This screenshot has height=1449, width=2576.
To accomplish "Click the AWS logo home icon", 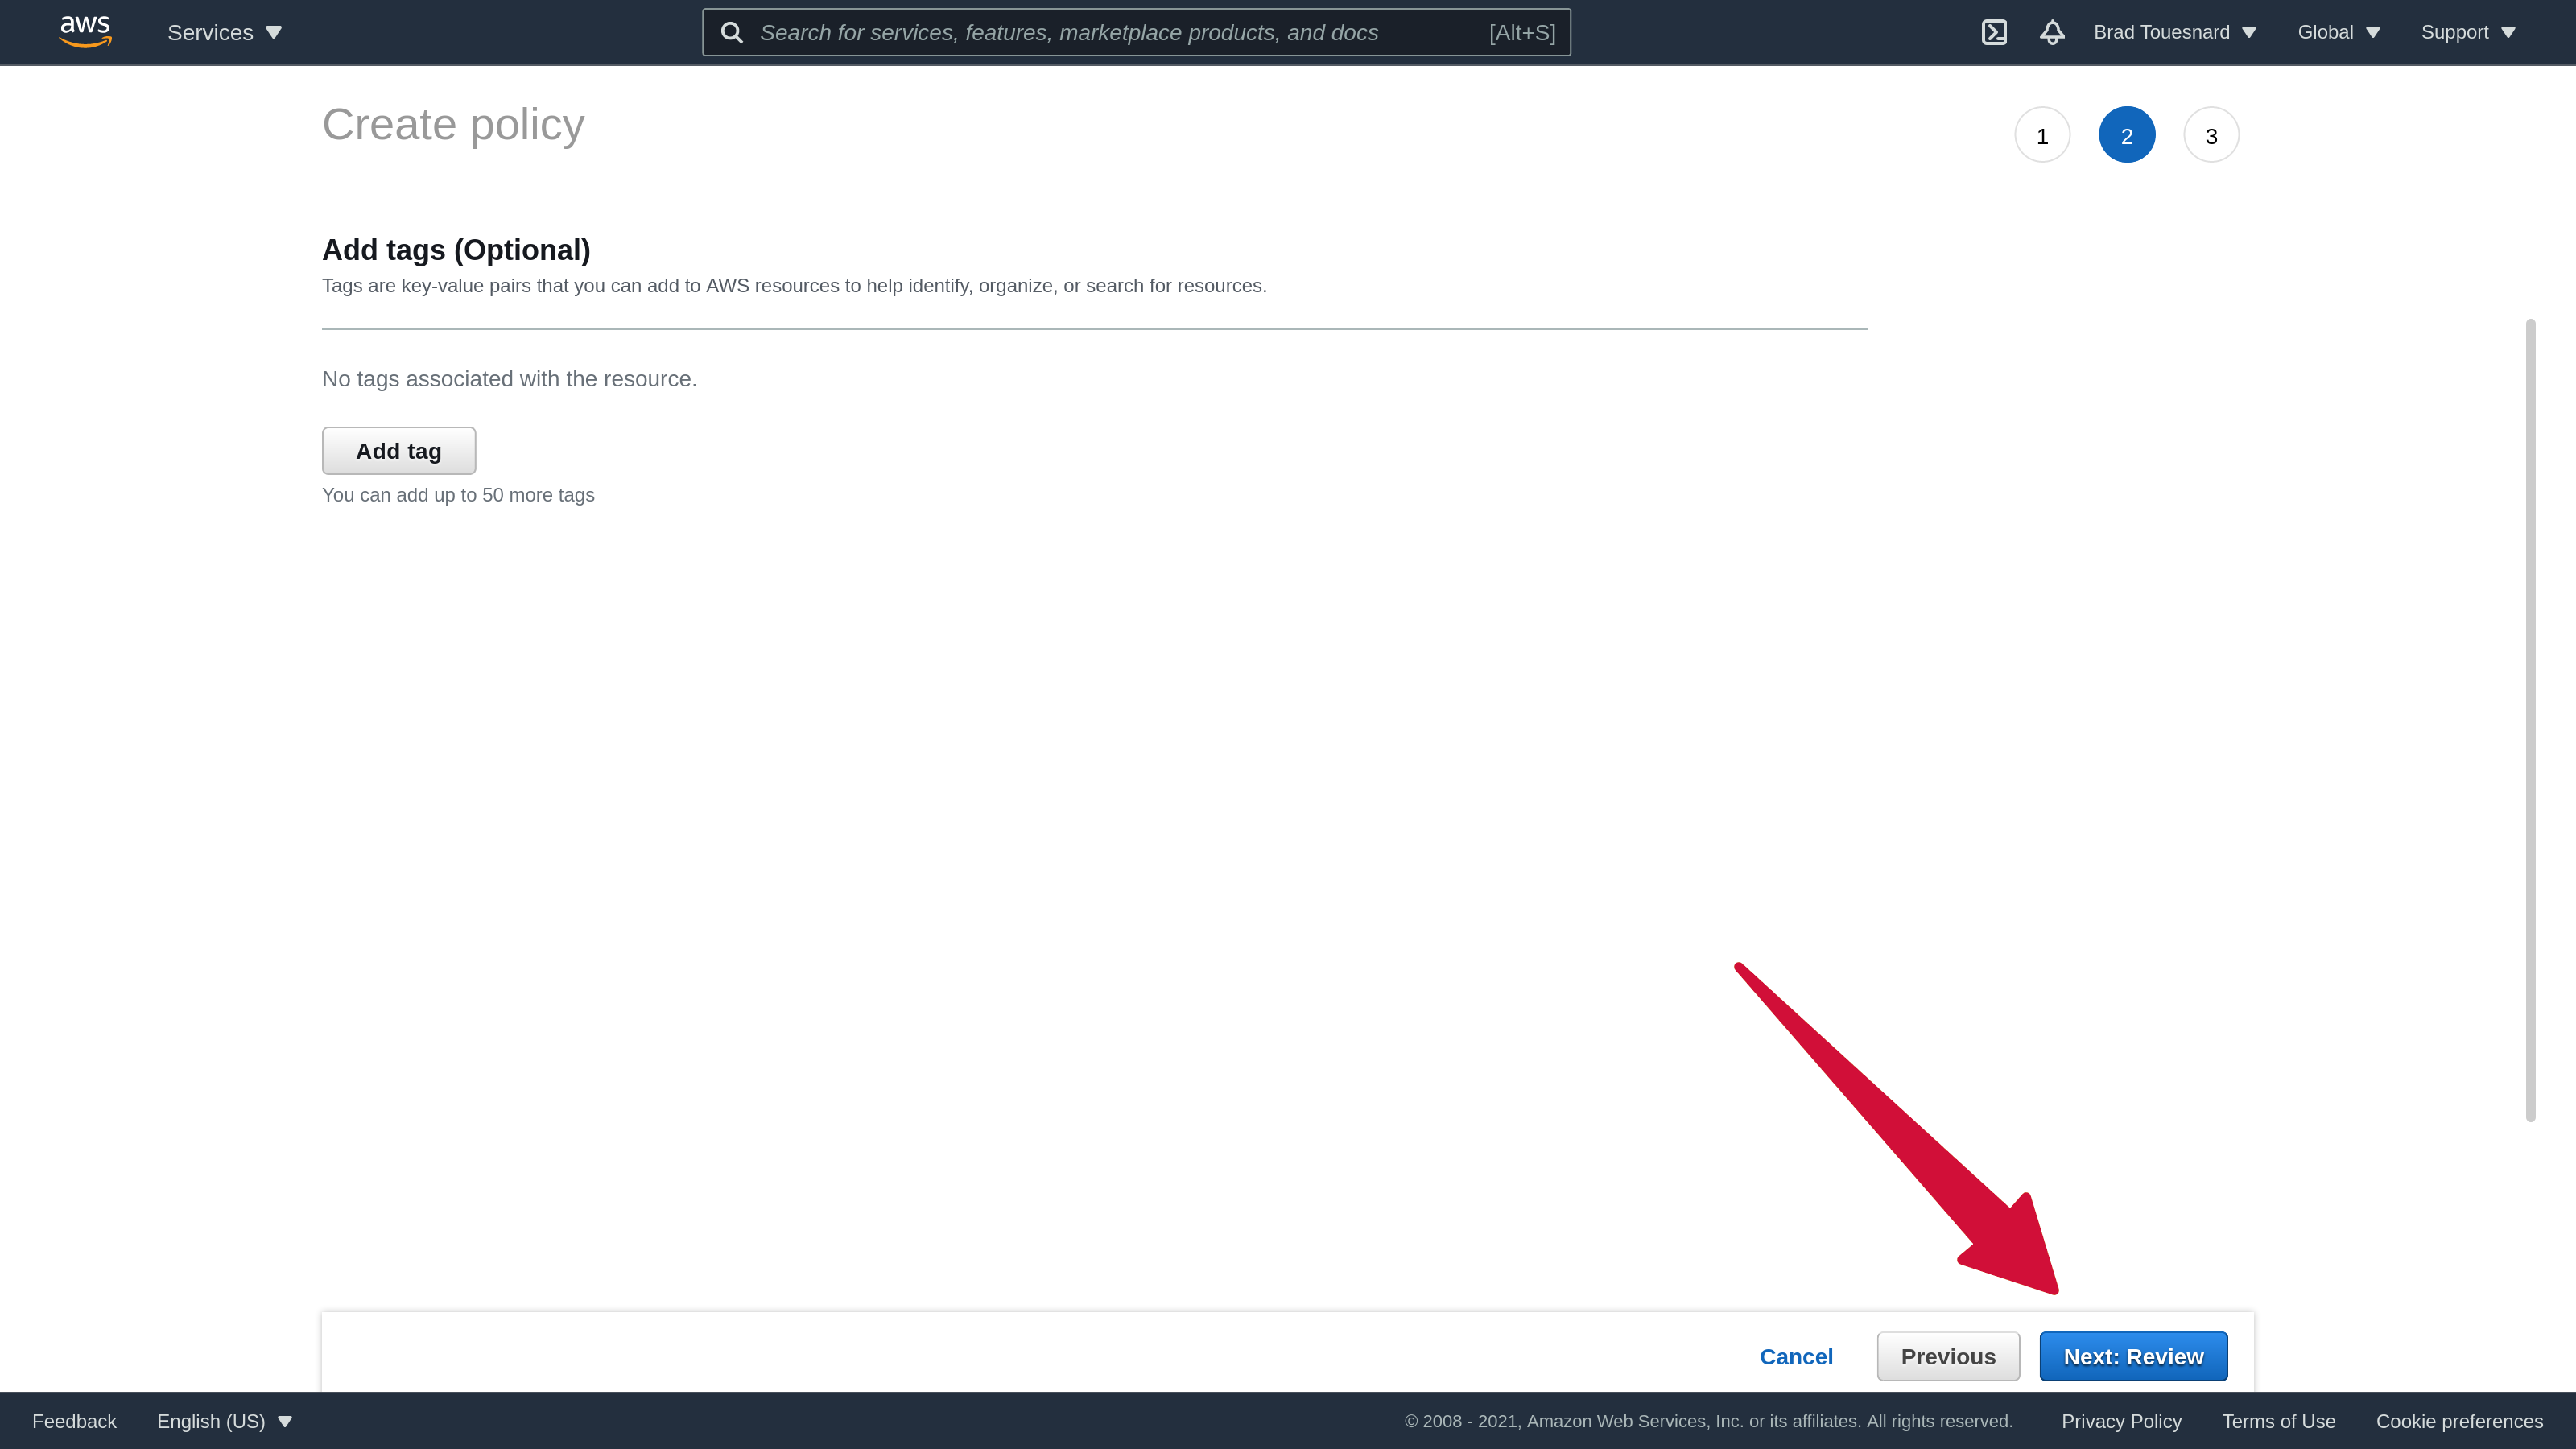I will (83, 32).
